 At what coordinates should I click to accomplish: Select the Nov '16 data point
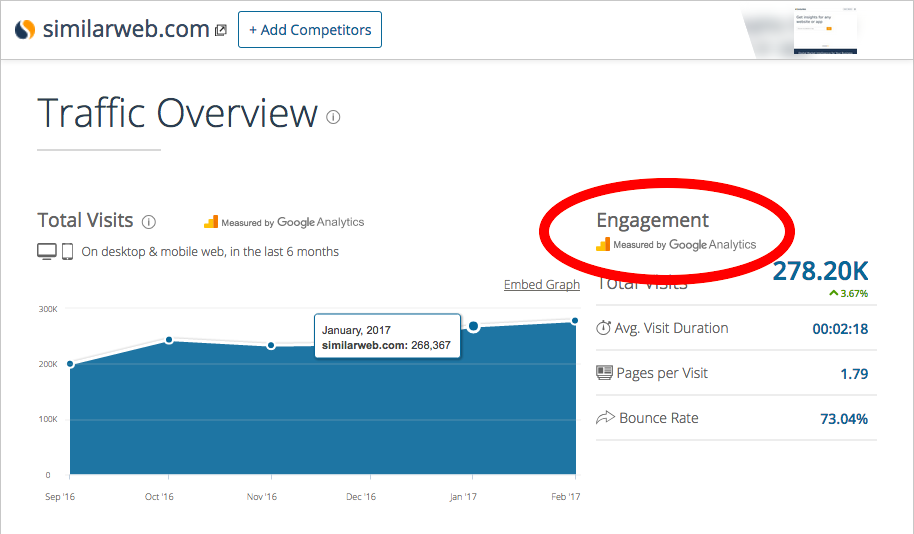point(271,346)
